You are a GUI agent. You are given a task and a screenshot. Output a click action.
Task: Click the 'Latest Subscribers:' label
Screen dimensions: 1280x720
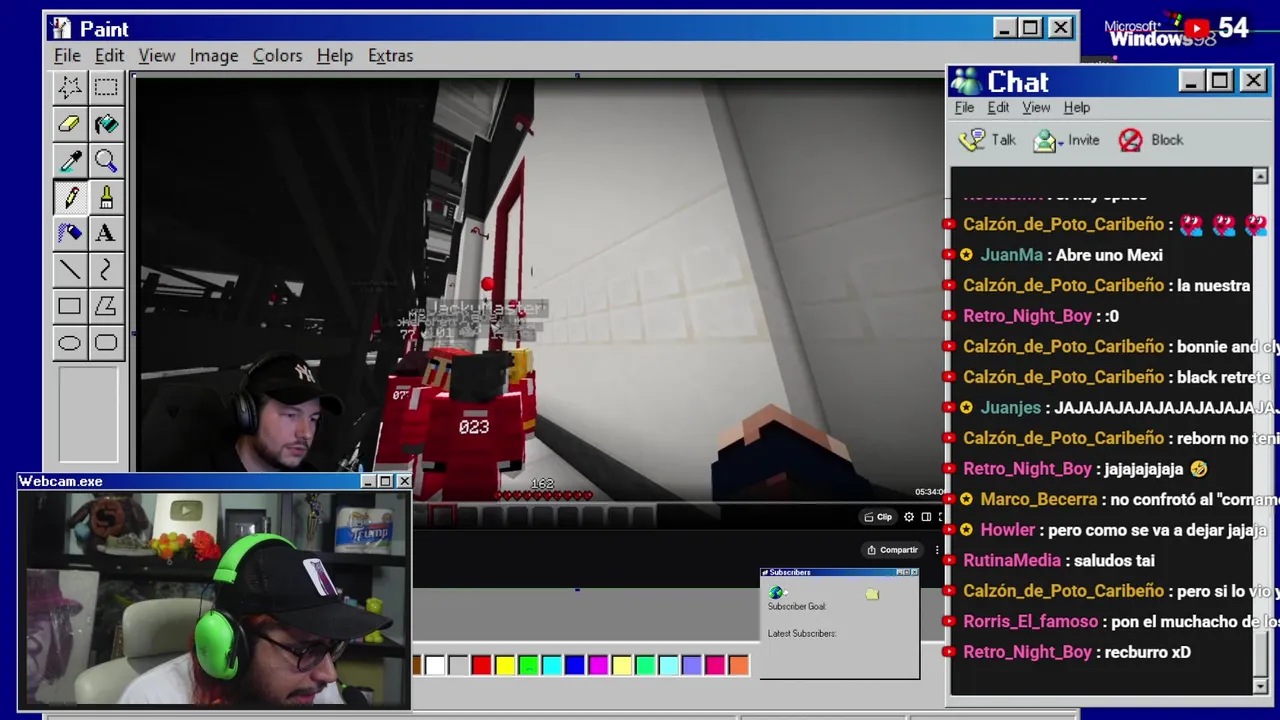point(802,633)
